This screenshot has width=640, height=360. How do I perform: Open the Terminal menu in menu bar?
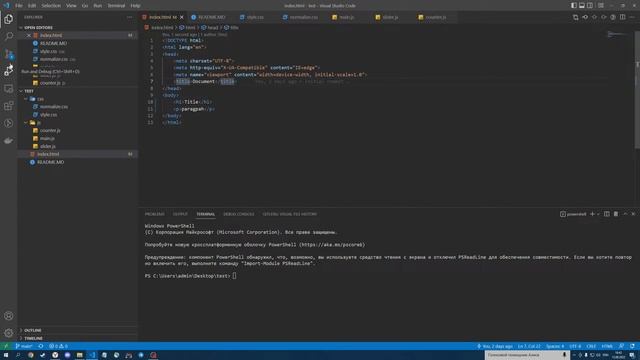pyautogui.click(x=116, y=6)
